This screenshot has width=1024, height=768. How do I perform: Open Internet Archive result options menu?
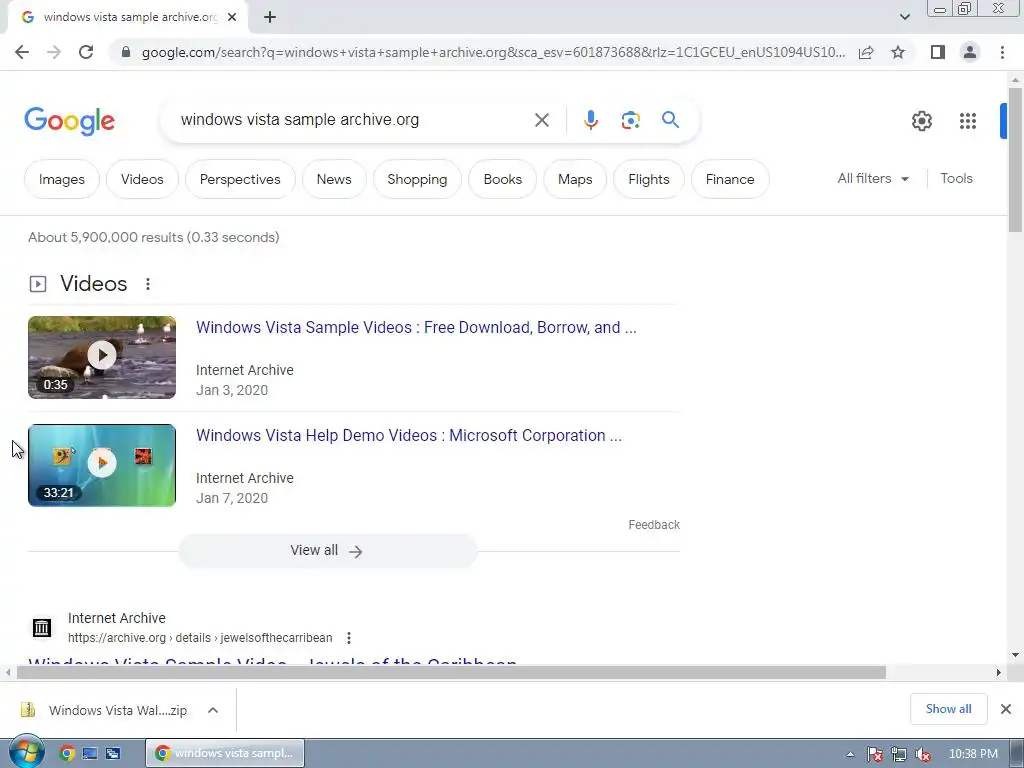349,638
